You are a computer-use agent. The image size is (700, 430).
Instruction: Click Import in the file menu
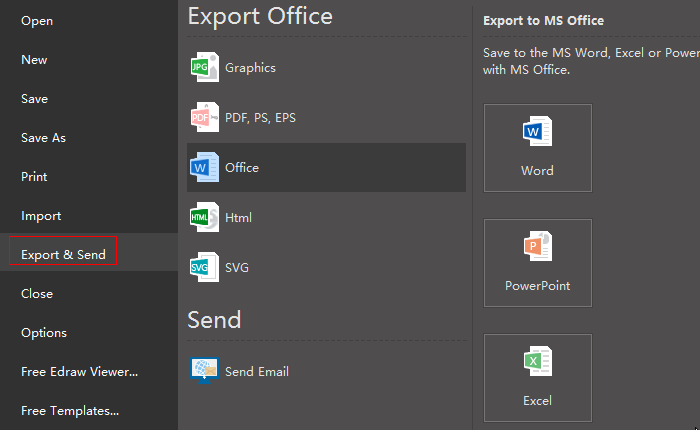pyautogui.click(x=41, y=216)
